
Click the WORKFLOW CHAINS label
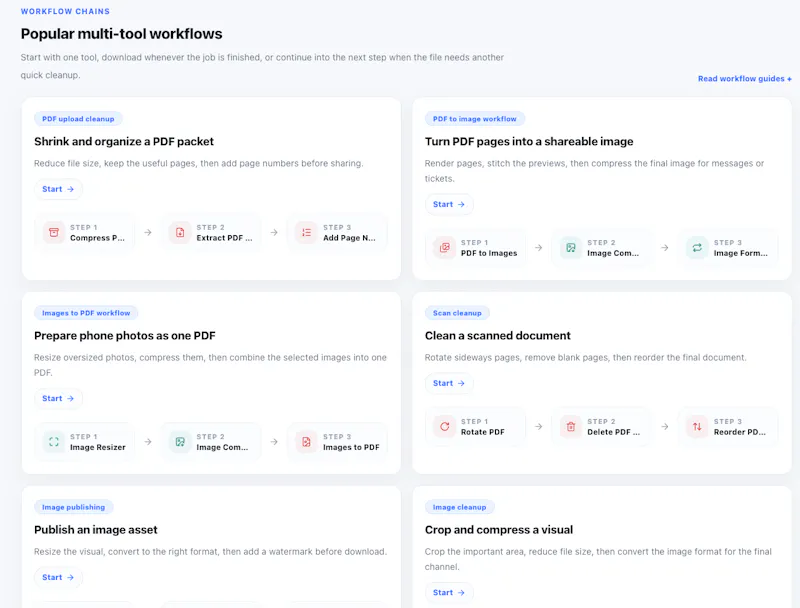tap(65, 11)
